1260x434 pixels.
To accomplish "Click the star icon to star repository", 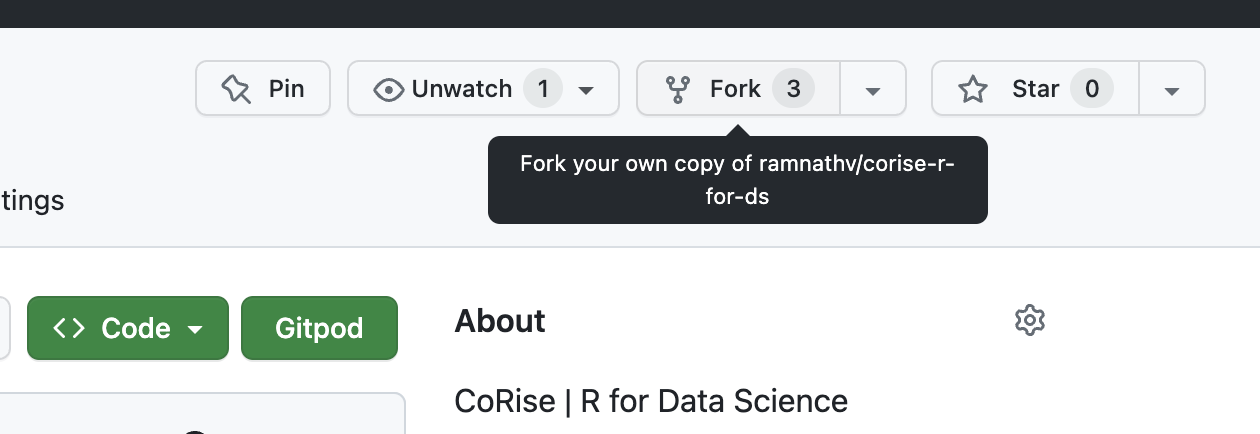I will pos(973,90).
